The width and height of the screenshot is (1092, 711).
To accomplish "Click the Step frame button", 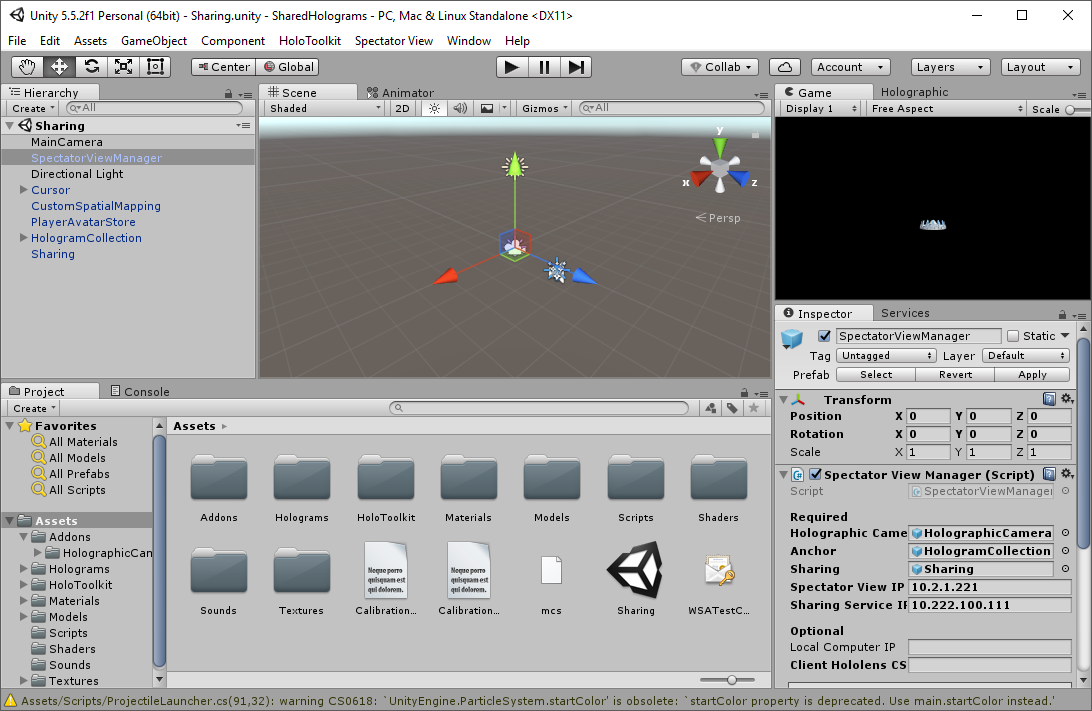I will [576, 67].
